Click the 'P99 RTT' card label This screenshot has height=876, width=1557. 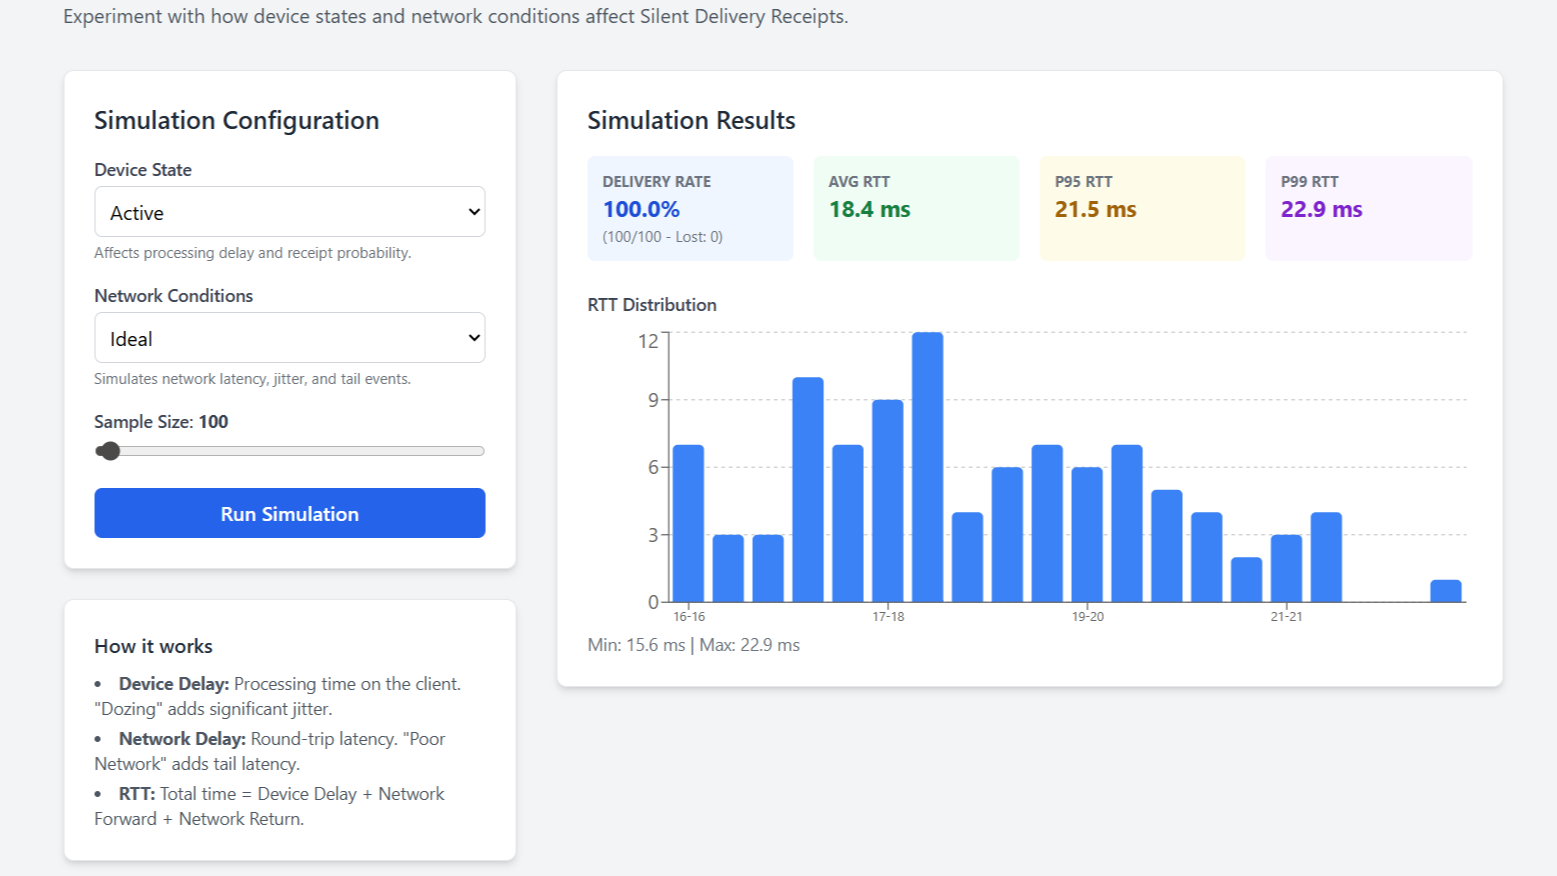1310,182
